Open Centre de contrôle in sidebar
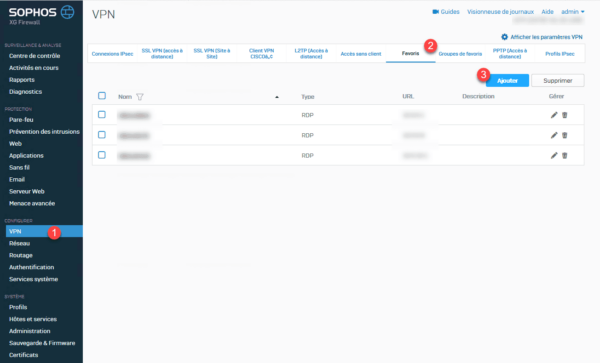This screenshot has height=363, width=600. click(34, 56)
